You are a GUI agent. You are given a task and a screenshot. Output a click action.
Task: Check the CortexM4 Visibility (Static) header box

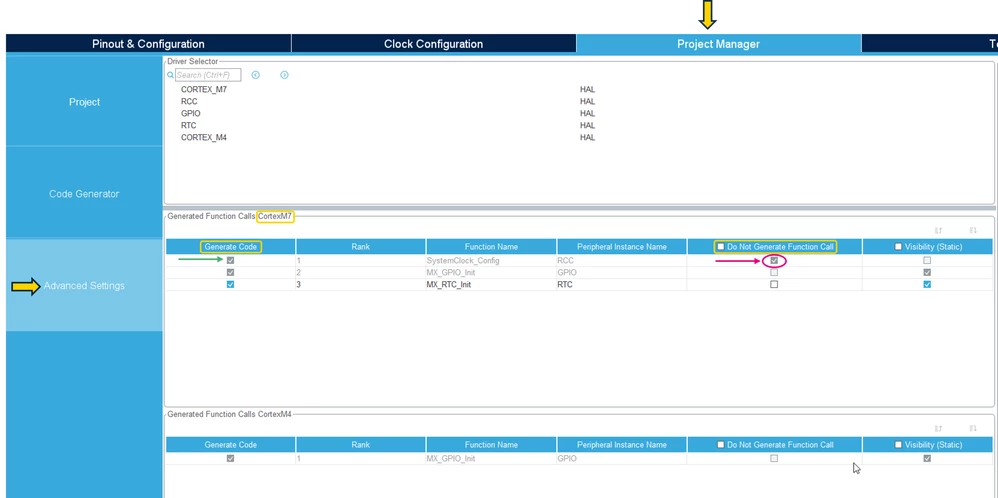pyautogui.click(x=898, y=445)
